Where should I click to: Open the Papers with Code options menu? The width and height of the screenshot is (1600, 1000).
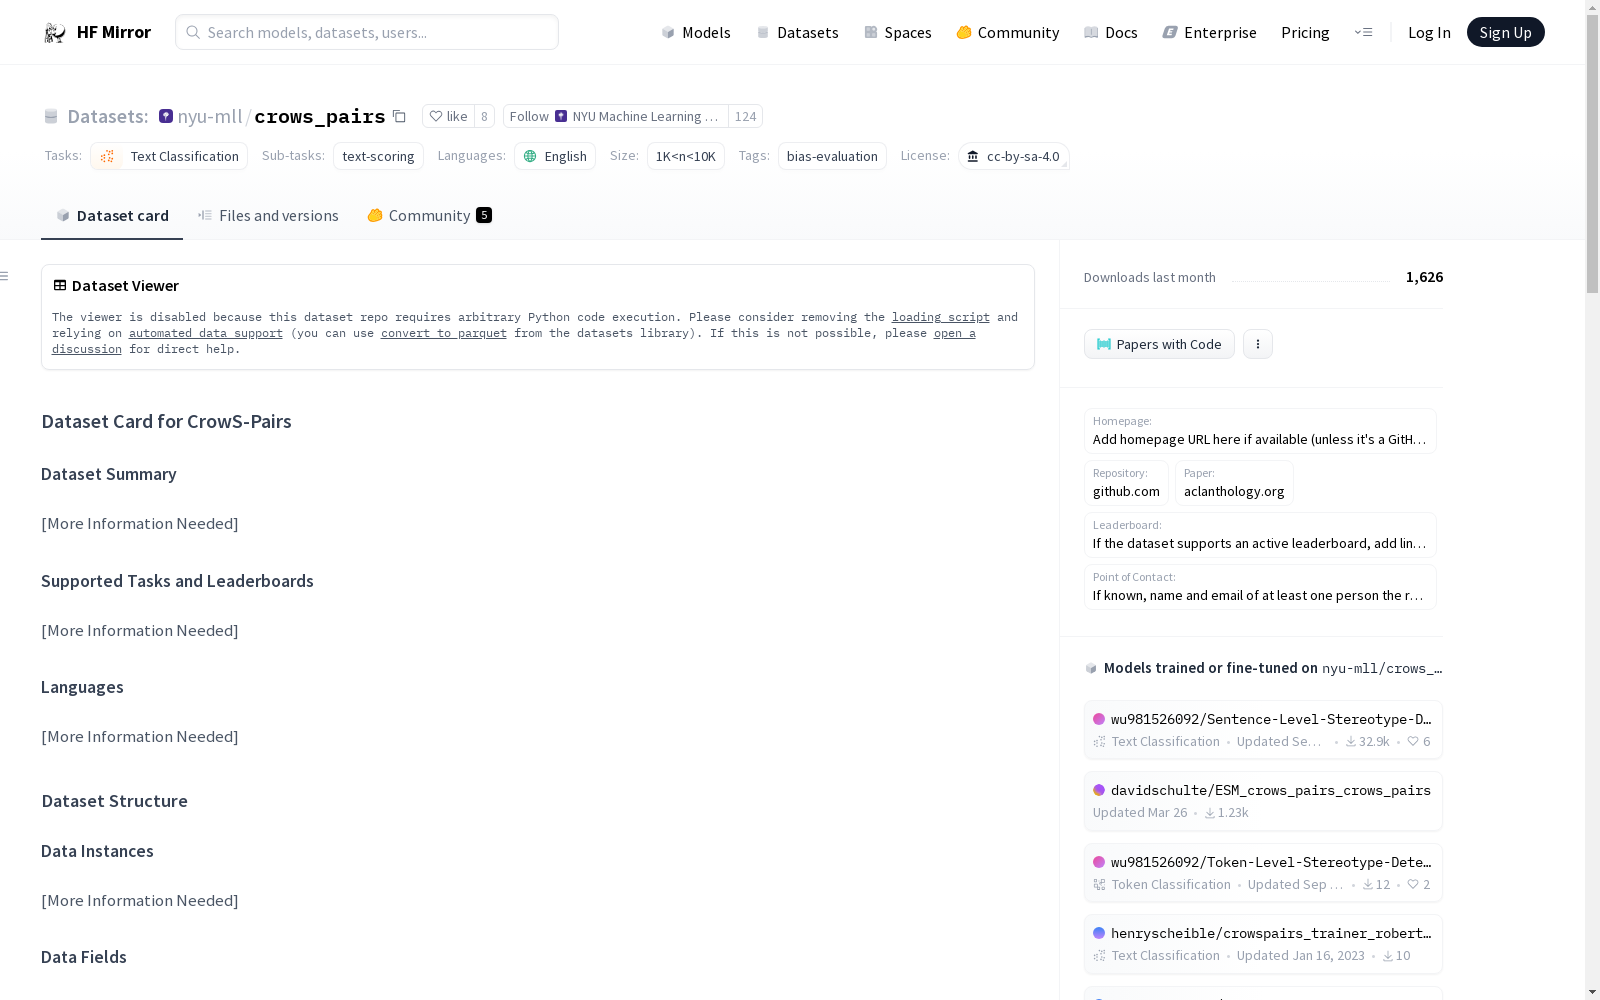click(1258, 344)
